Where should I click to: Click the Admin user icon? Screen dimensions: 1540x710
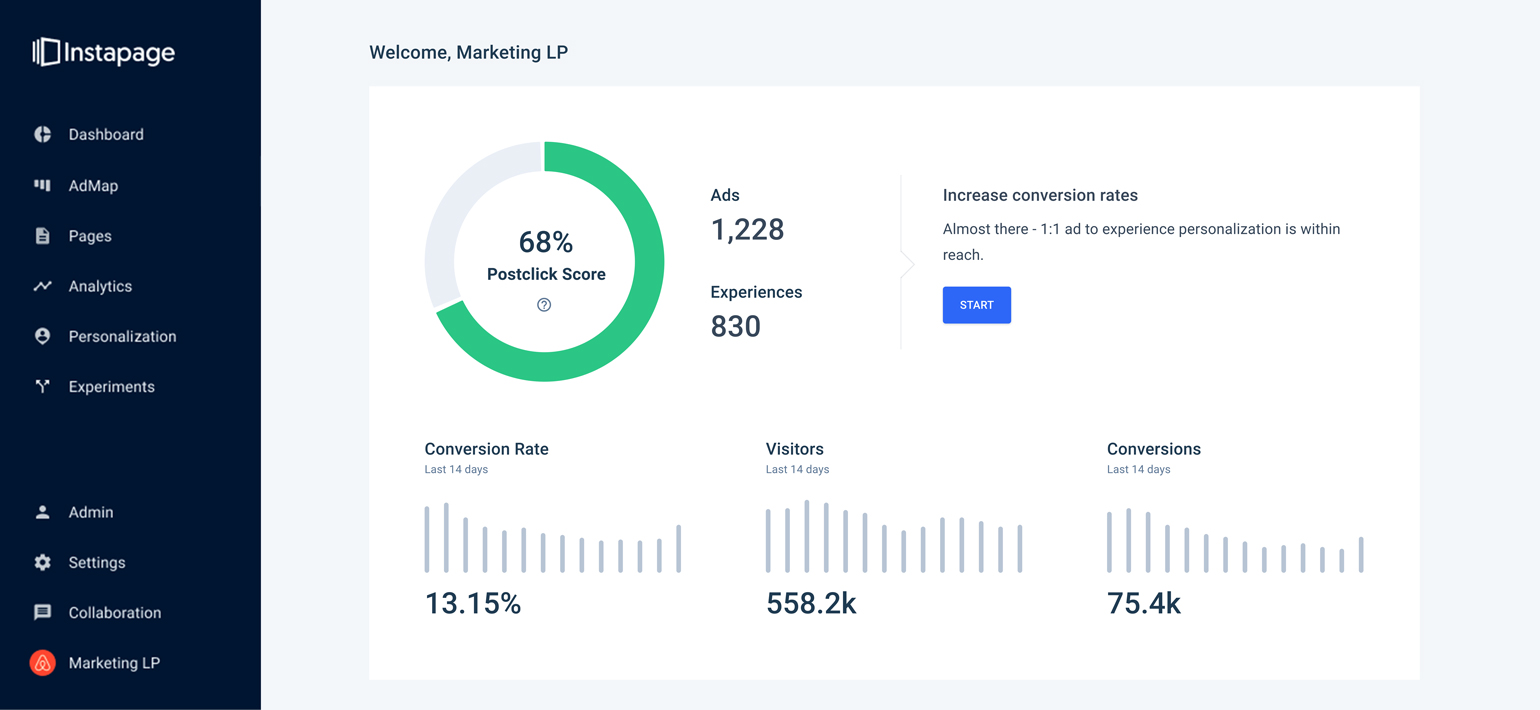[x=42, y=512]
